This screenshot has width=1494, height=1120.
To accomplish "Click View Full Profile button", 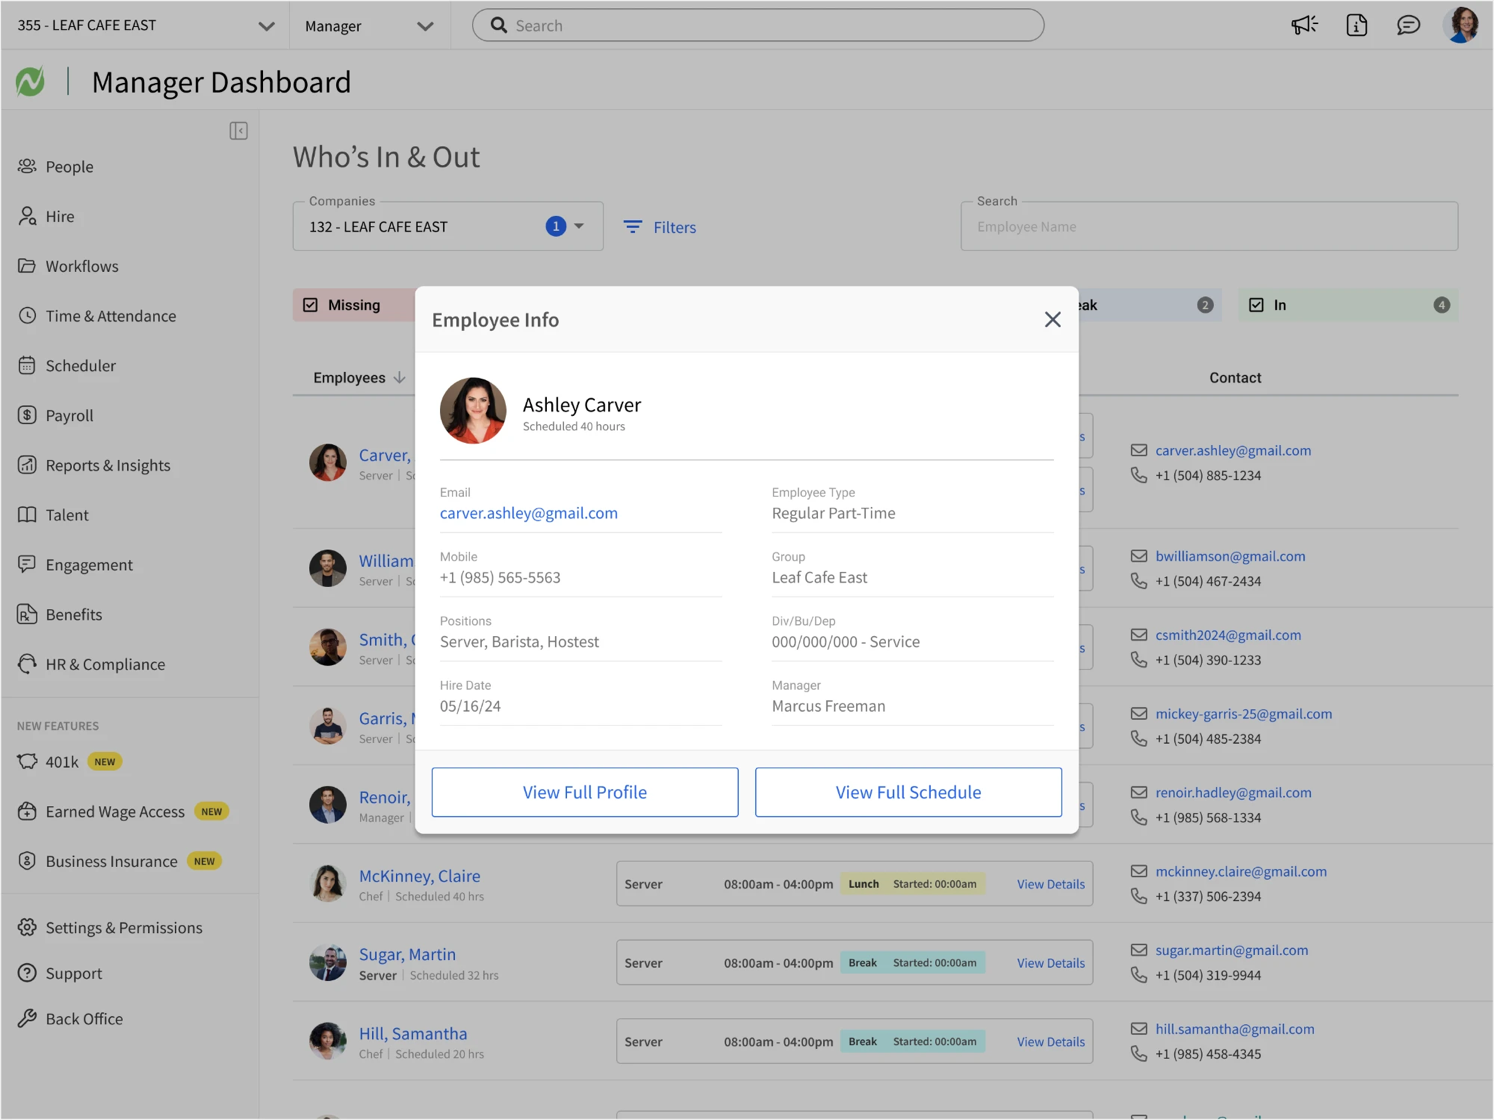I will pyautogui.click(x=585, y=792).
